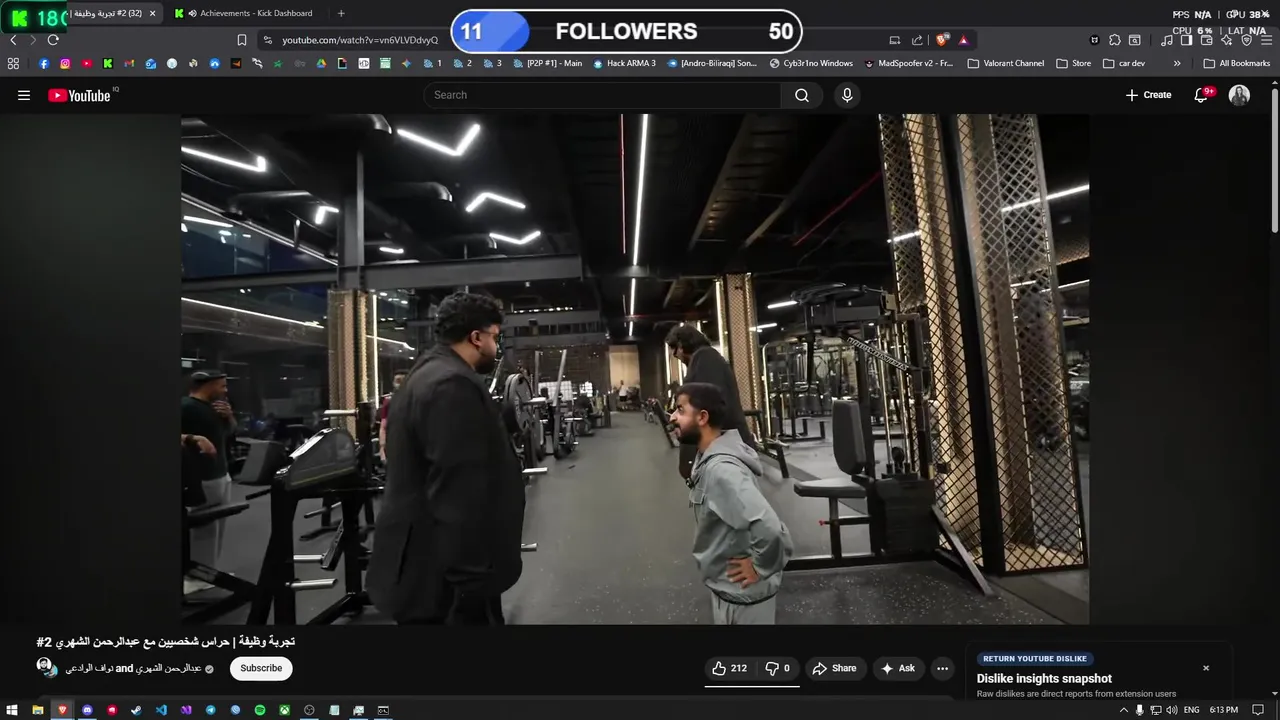Image resolution: width=1280 pixels, height=720 pixels.
Task: Go back with browser back arrow
Action: click(13, 40)
